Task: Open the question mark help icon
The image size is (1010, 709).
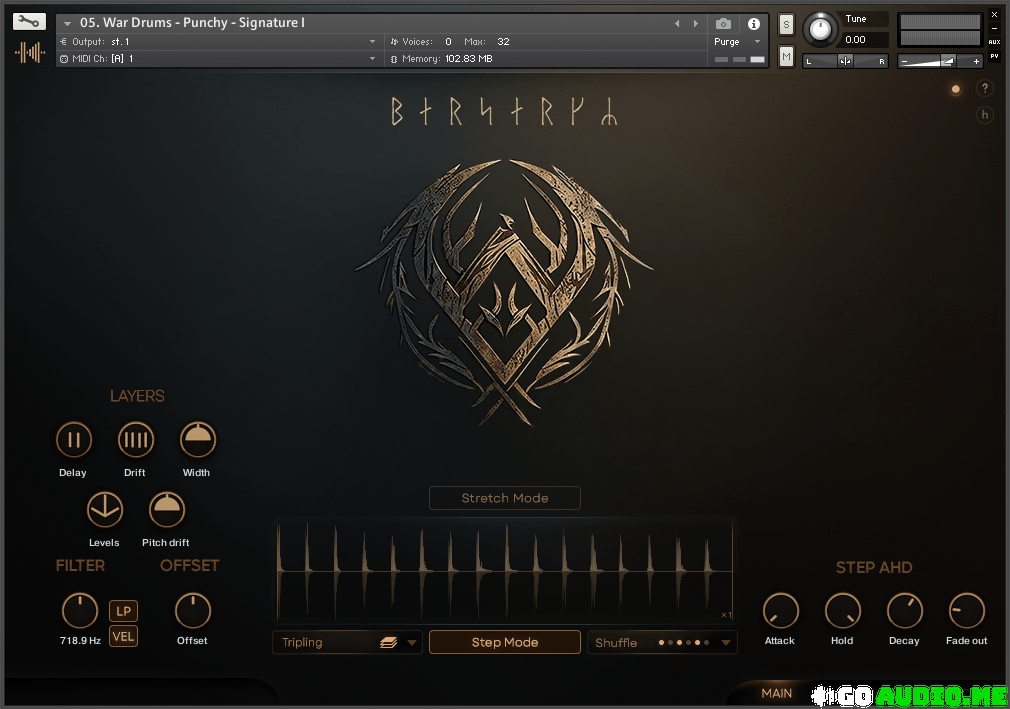Action: tap(984, 89)
